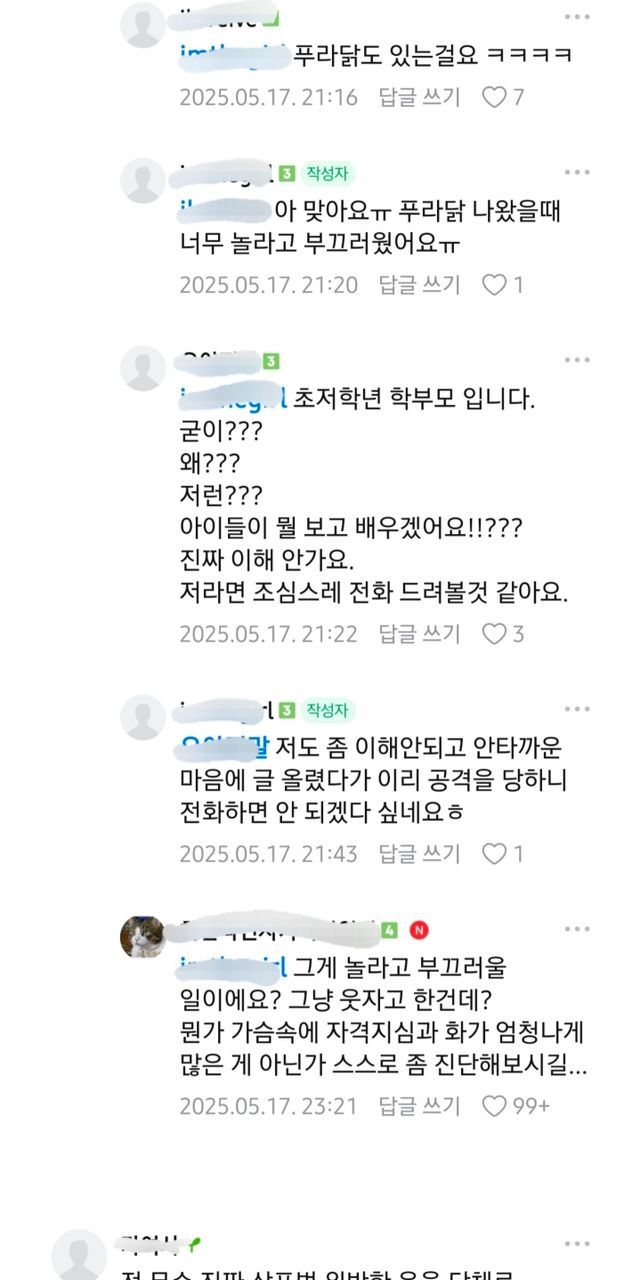
Task: Open more options for the 21:22 comment
Action: tap(577, 360)
